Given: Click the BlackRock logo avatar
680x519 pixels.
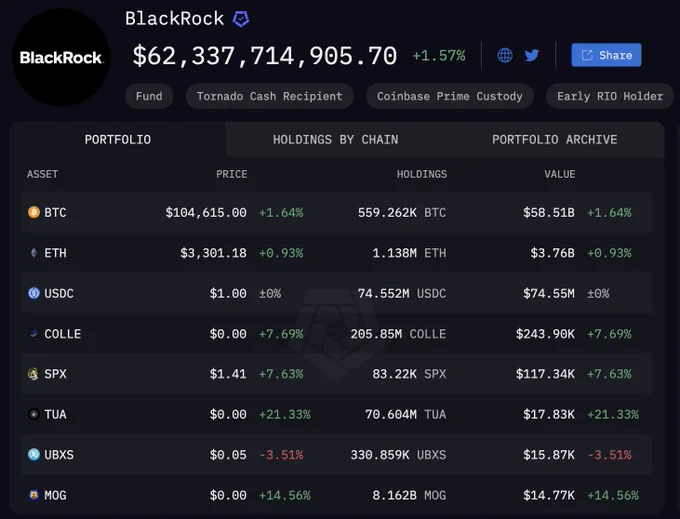Looking at the screenshot, I should [x=61, y=57].
